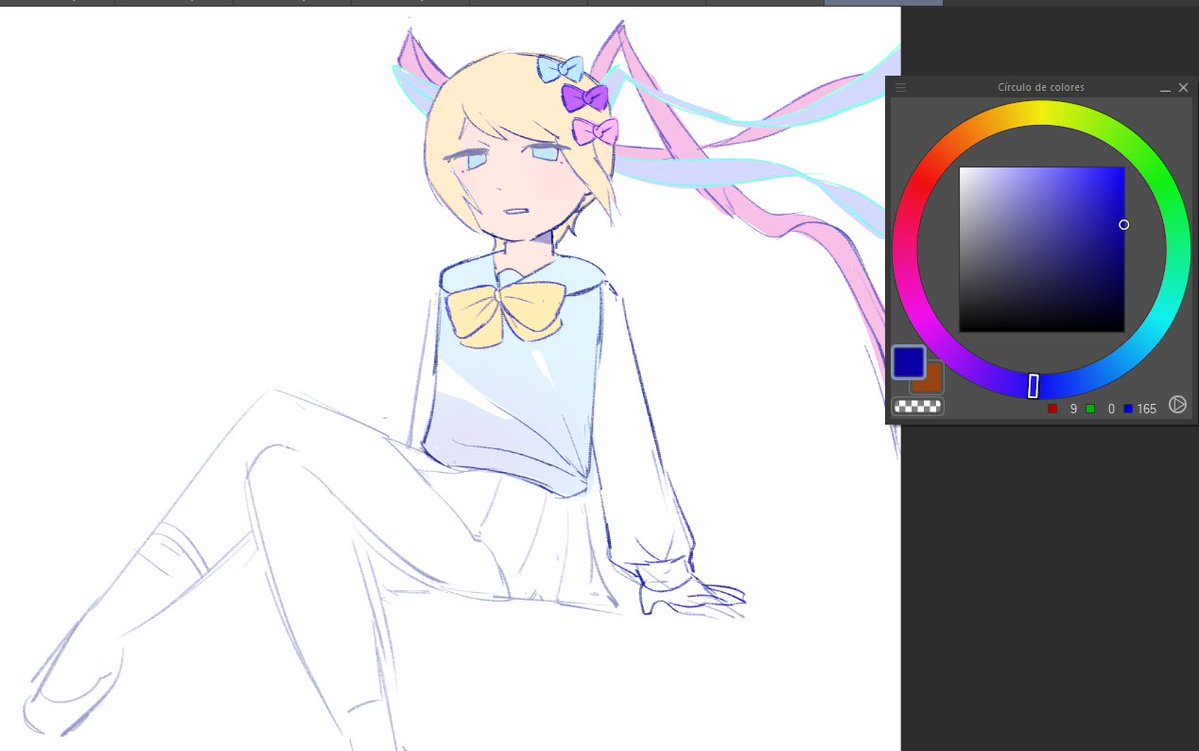Close the Círculo de colores panel
Viewport: 1199px width, 751px height.
[1183, 88]
